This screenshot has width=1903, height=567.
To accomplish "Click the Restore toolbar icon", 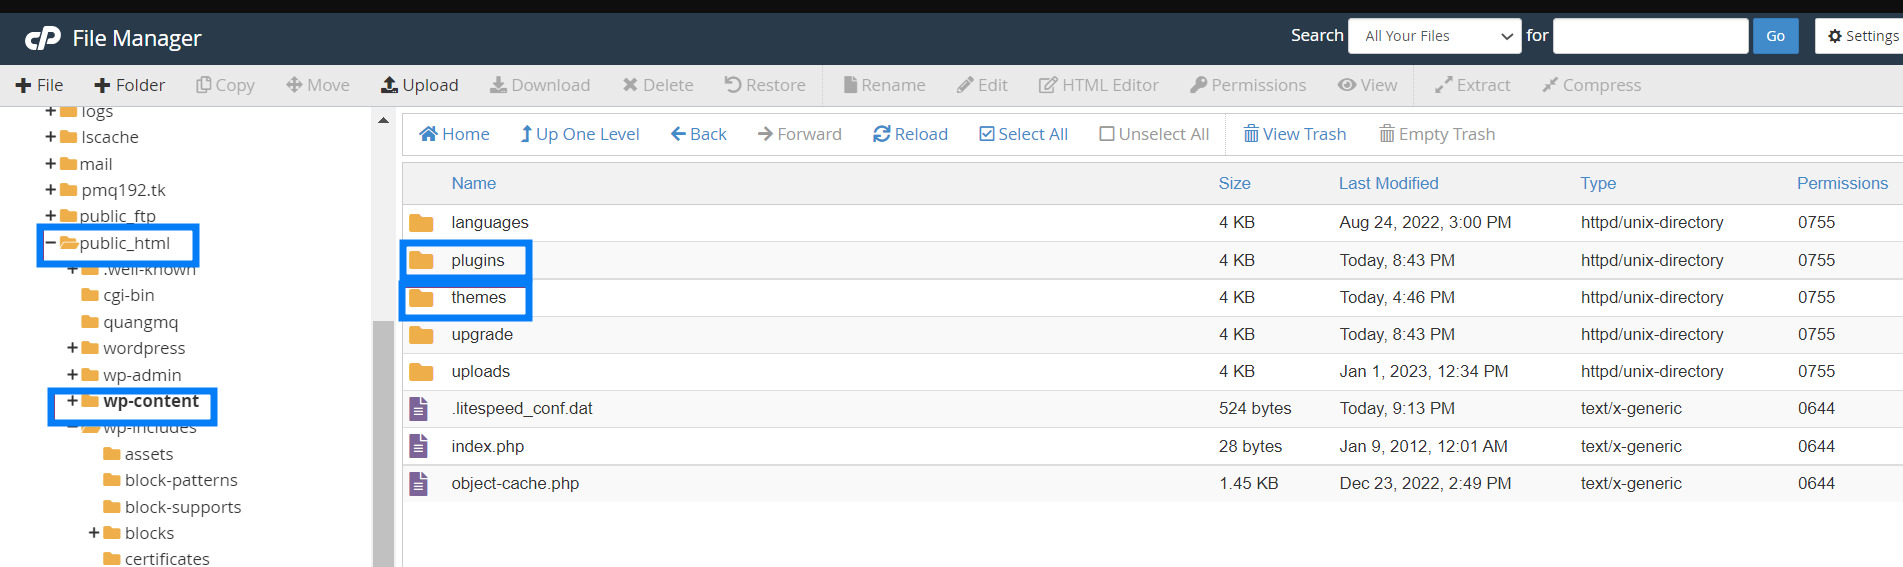I will (x=733, y=85).
